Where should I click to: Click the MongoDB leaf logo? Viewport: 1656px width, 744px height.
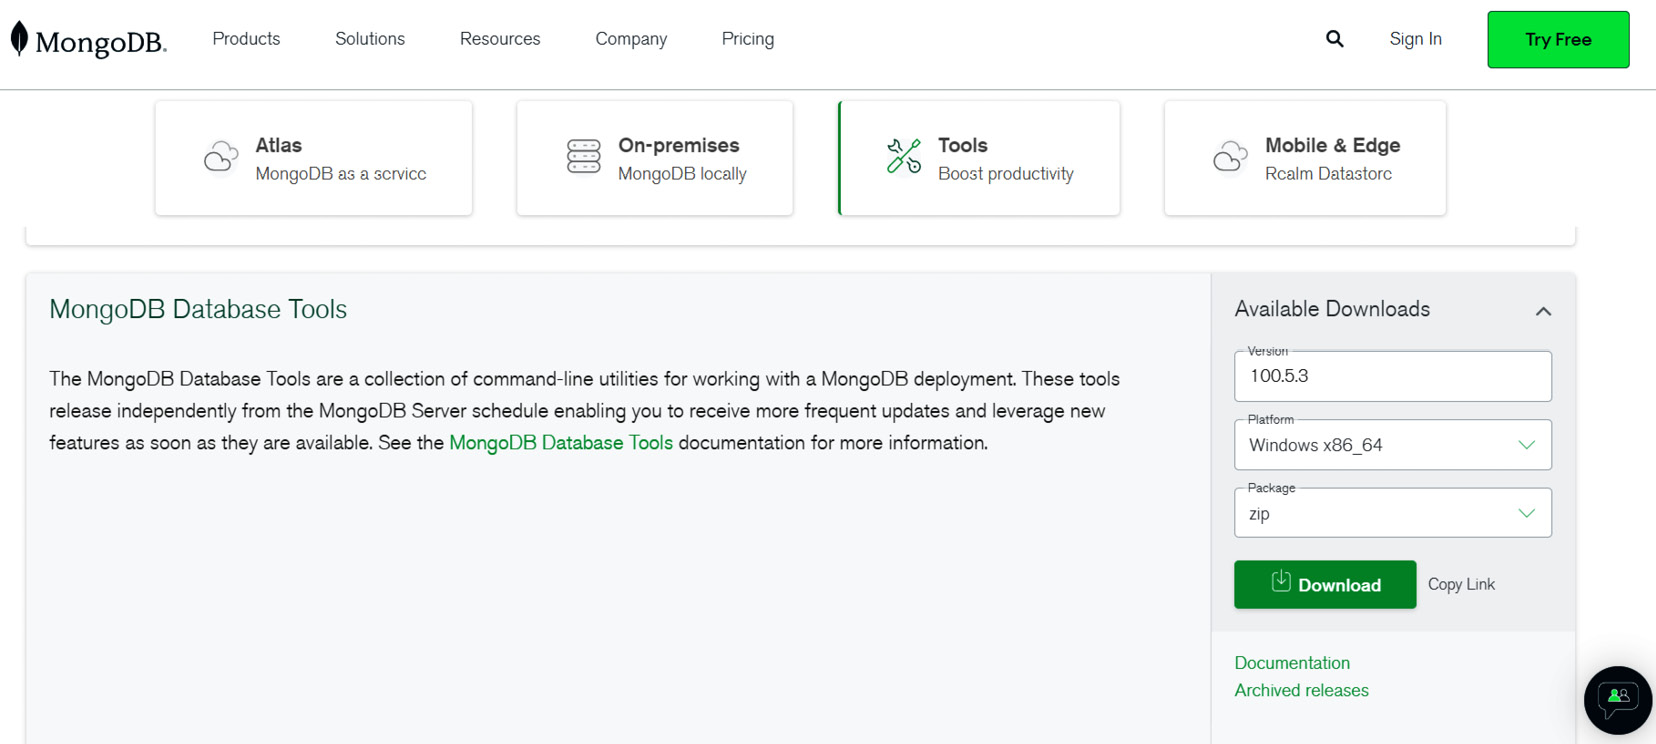click(19, 38)
